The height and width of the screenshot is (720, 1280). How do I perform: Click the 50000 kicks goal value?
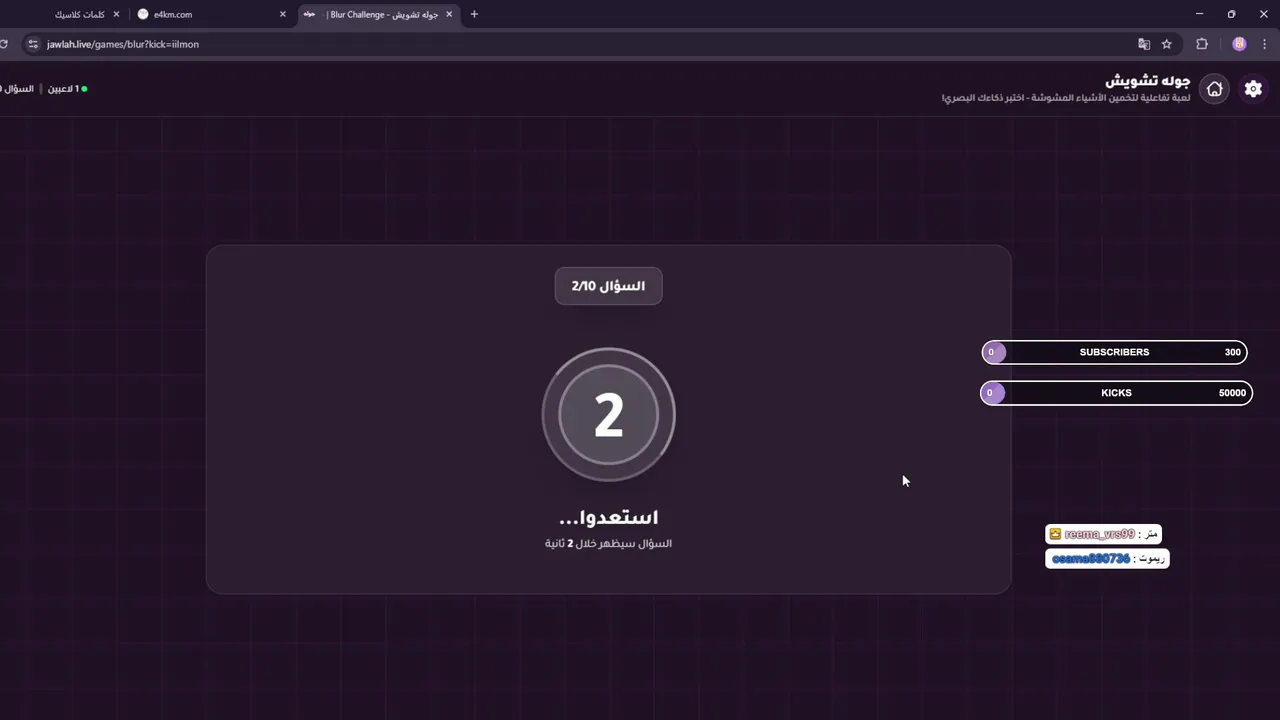point(1232,393)
